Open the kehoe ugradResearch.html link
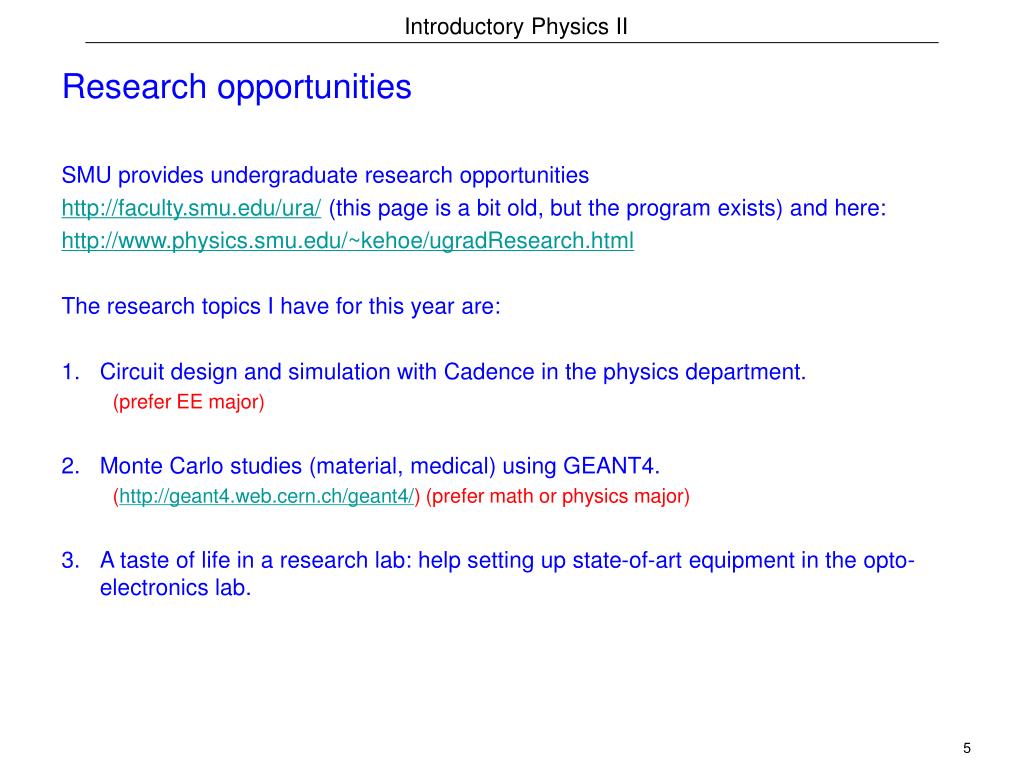Image resolution: width=1024 pixels, height=768 pixels. pyautogui.click(x=347, y=241)
